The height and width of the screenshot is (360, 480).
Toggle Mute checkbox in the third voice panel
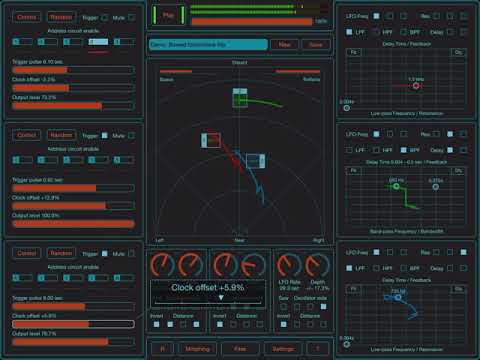(132, 253)
